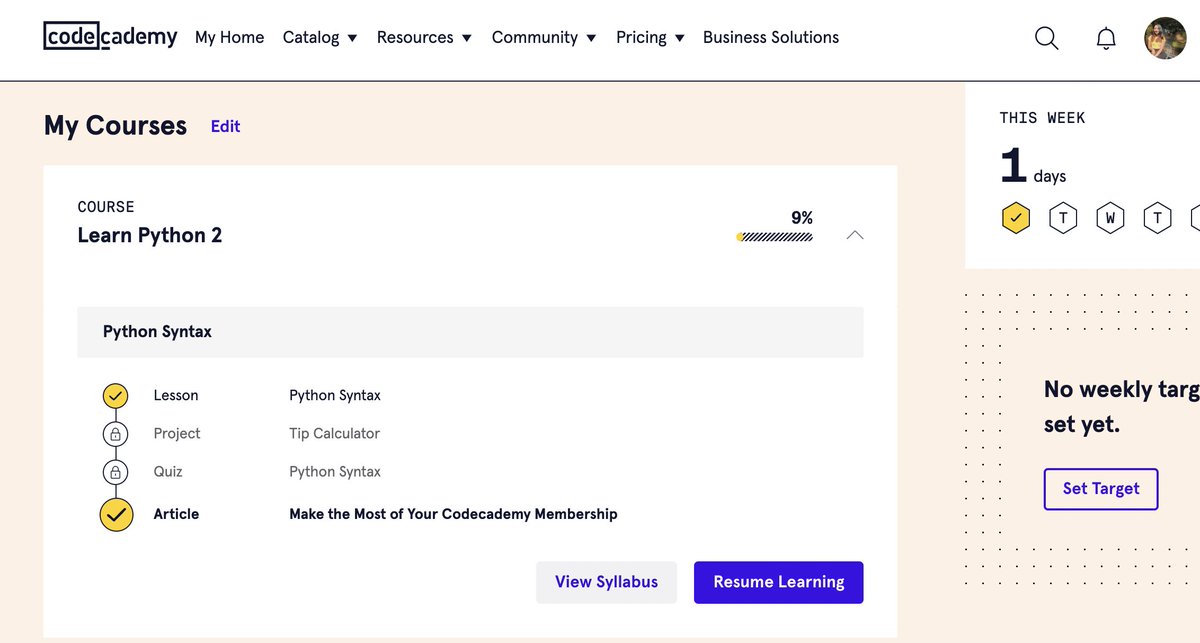Open the Python Syntax quiz entry
Viewport: 1200px width, 643px height.
tap(335, 471)
